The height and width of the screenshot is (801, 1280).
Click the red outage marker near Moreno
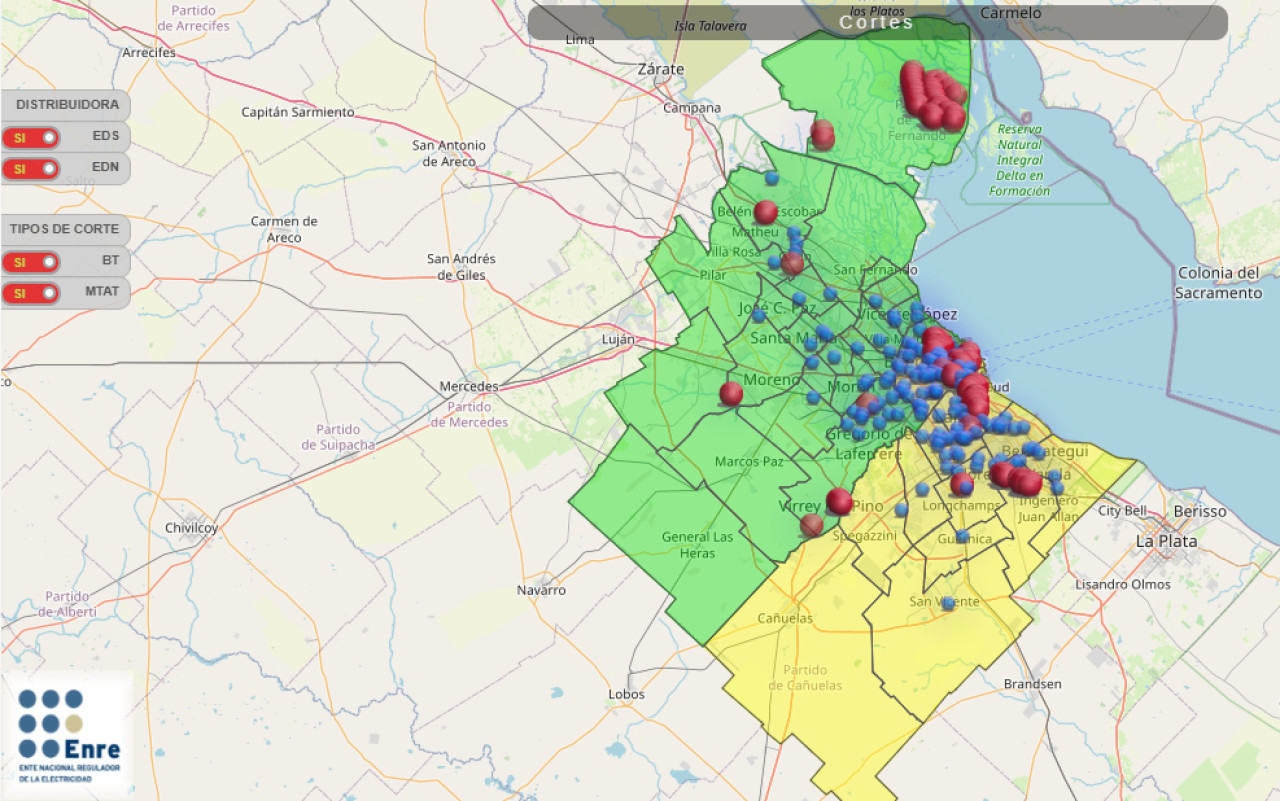tap(731, 393)
